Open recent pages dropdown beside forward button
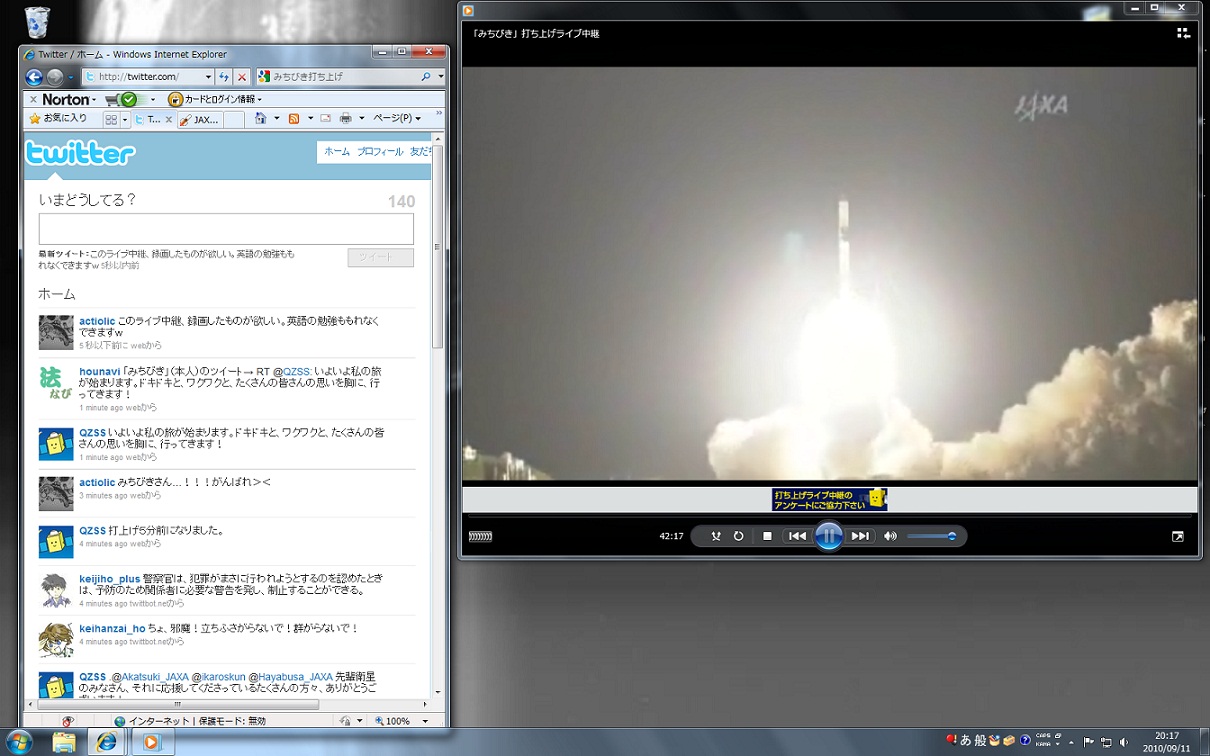 (x=71, y=77)
